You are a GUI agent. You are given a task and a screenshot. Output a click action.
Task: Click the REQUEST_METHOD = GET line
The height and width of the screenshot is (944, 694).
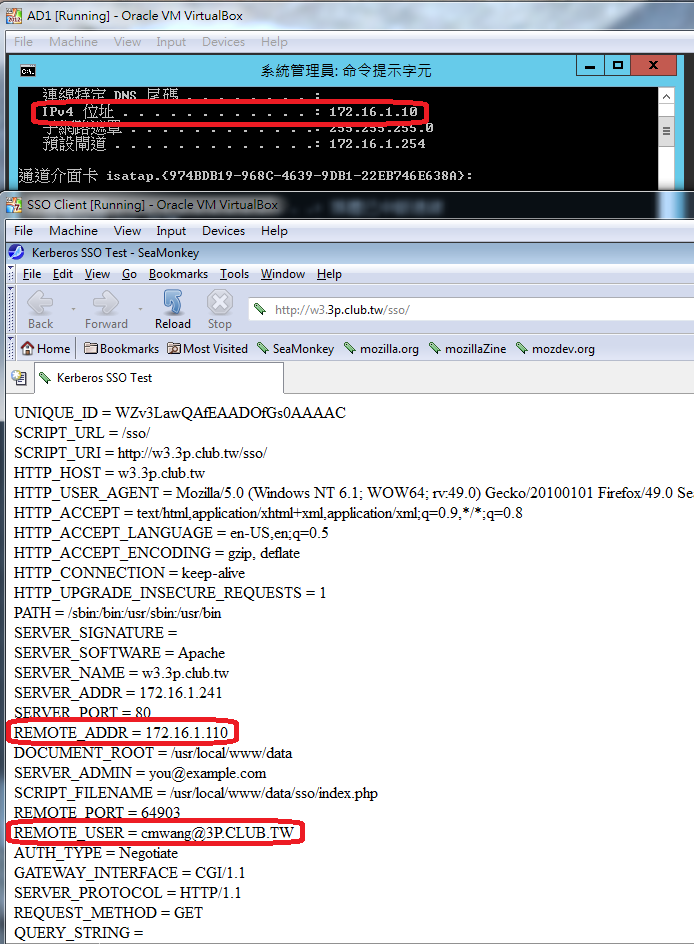[108, 913]
